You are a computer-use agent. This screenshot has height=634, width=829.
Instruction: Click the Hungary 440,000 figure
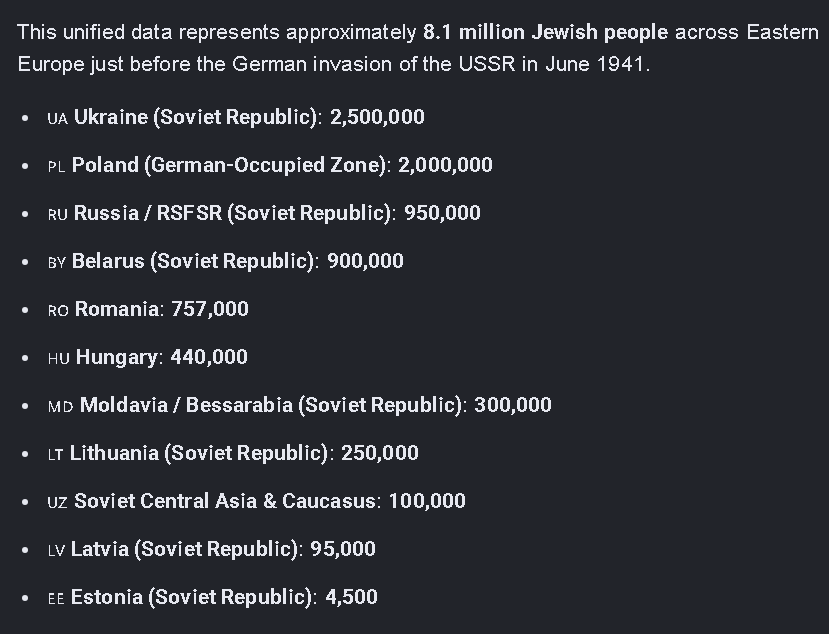click(x=209, y=357)
